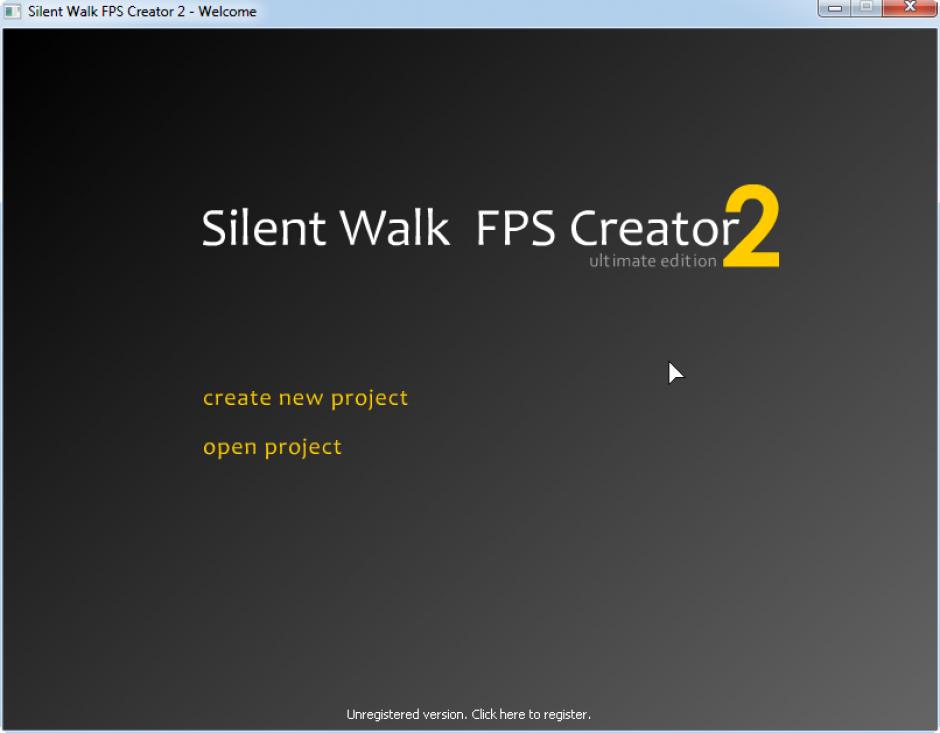940x733 pixels.
Task: Maximize the Welcome window
Action: (866, 8)
